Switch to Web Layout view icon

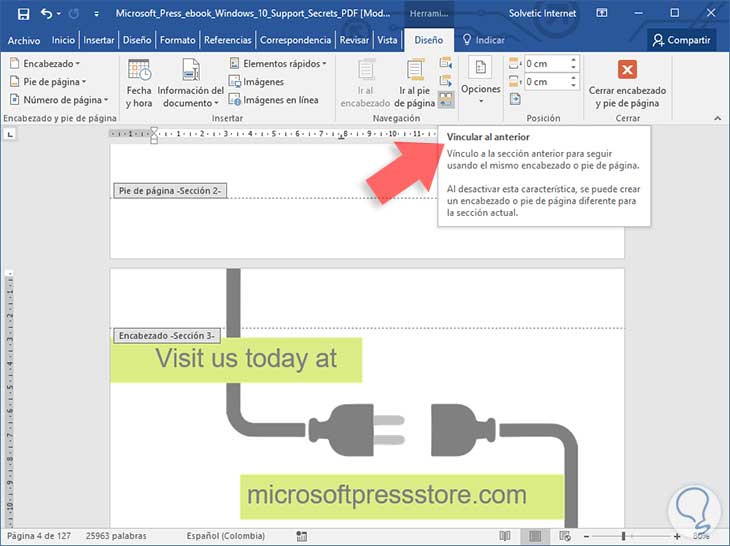(565, 536)
